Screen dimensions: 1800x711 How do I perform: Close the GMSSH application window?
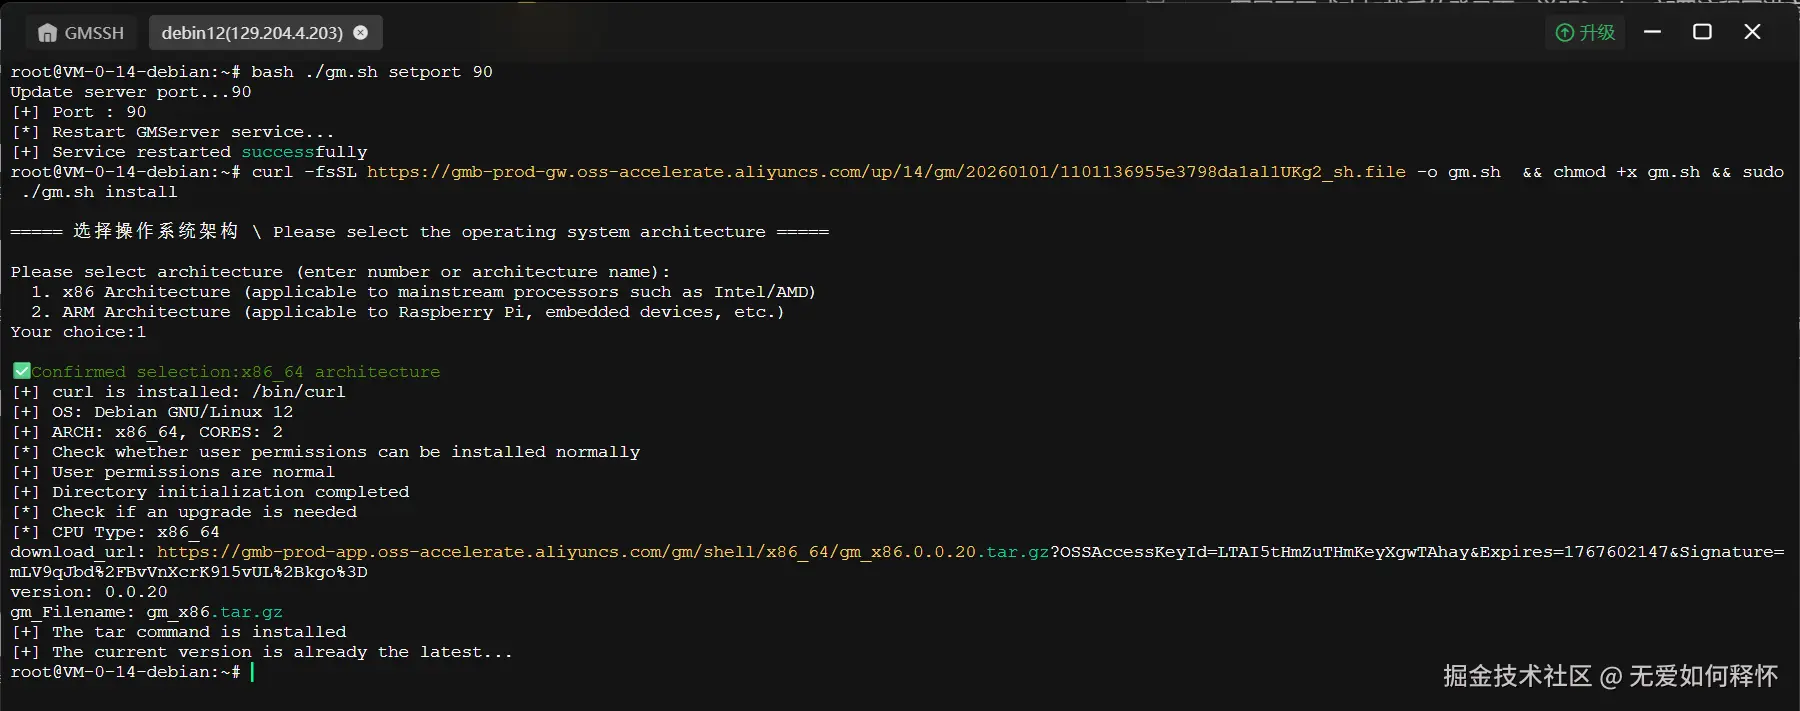point(1752,32)
